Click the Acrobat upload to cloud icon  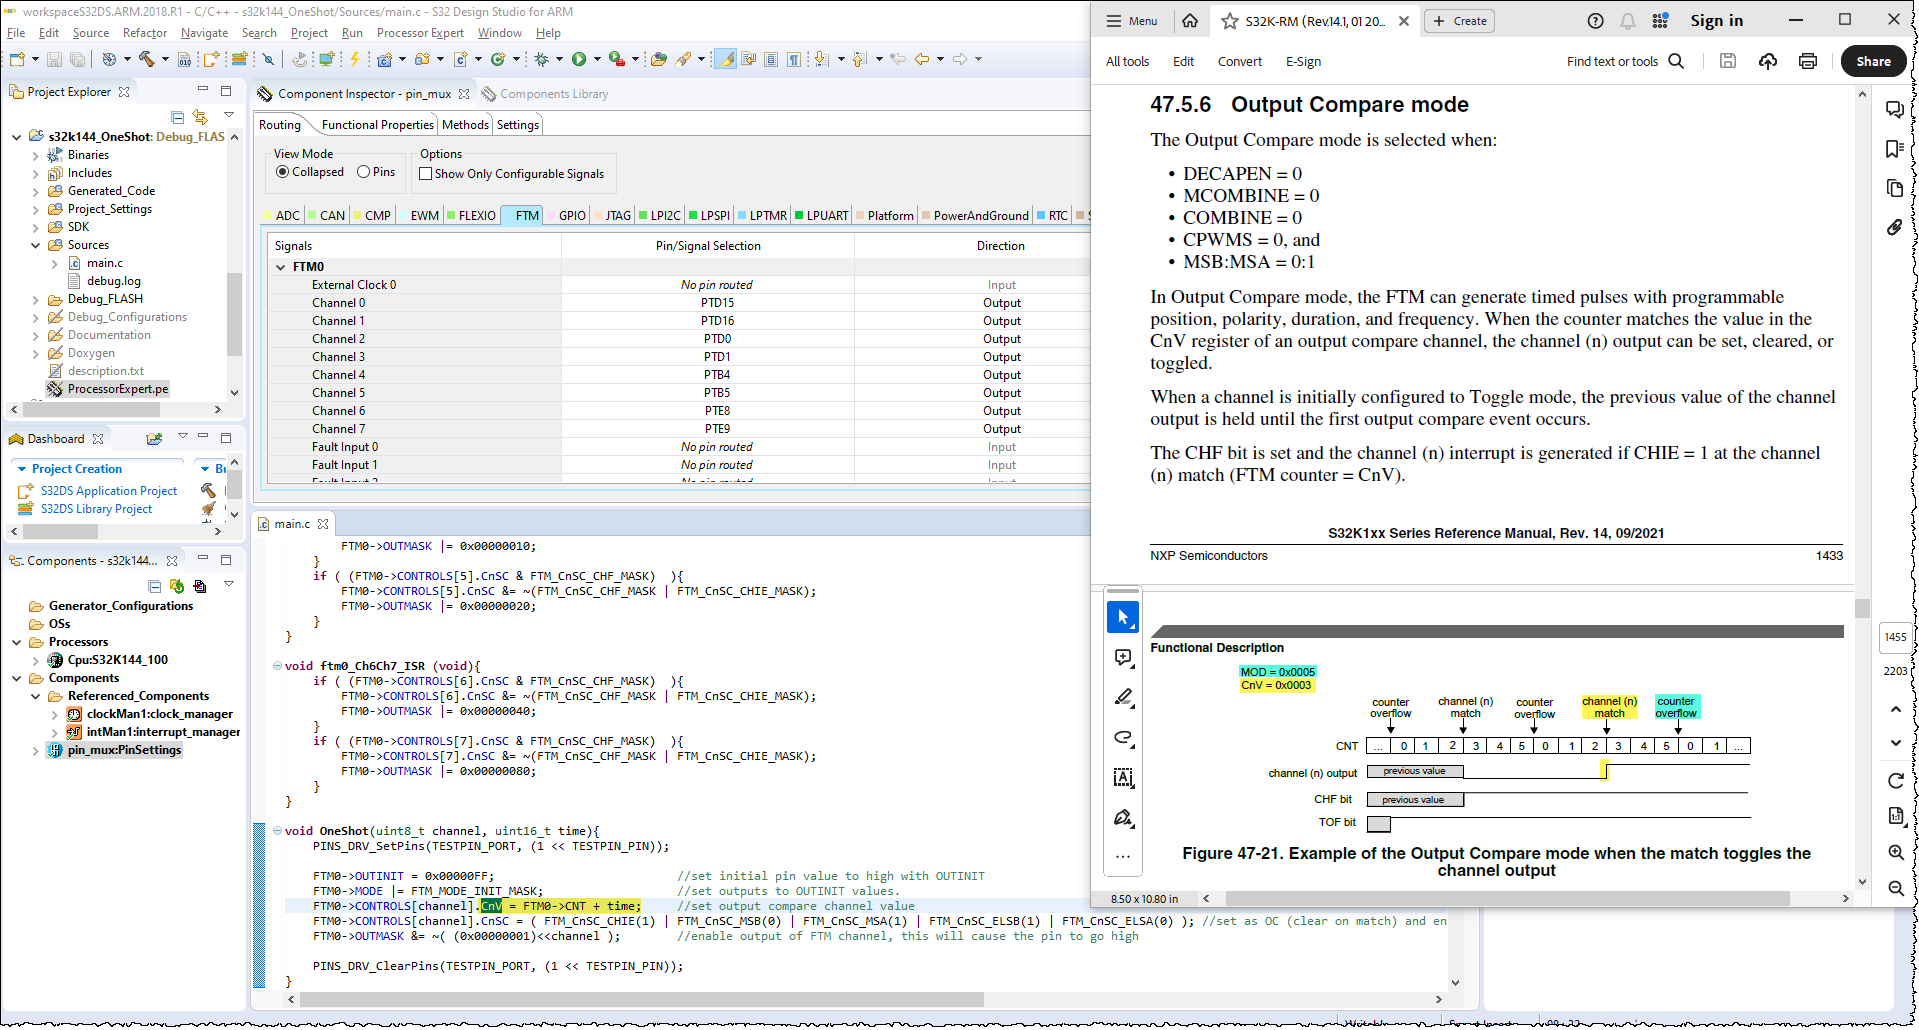pos(1768,61)
